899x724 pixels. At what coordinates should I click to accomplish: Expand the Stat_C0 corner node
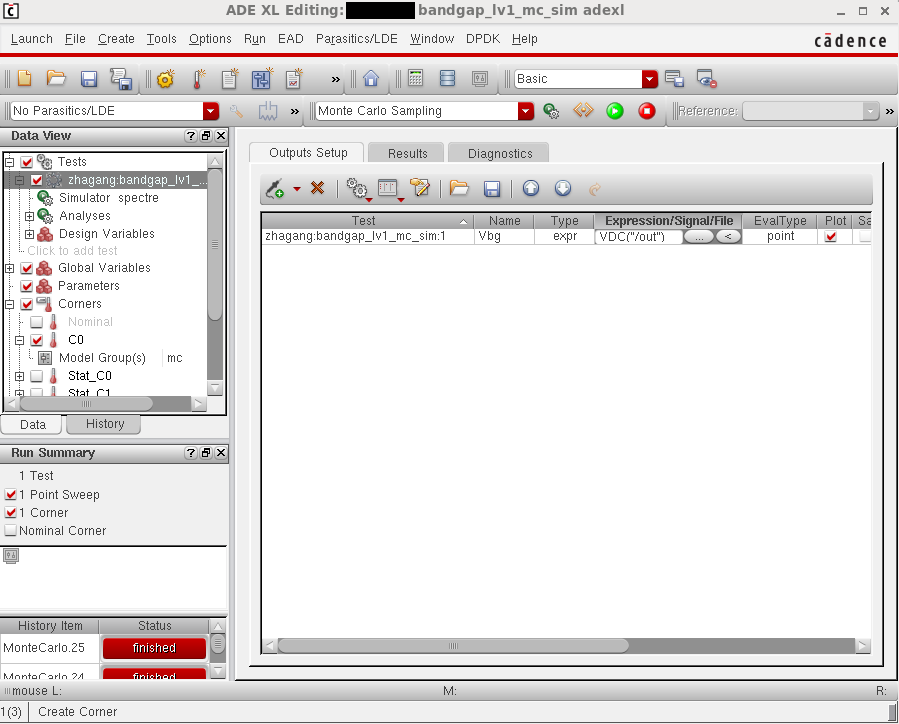pyautogui.click(x=19, y=376)
